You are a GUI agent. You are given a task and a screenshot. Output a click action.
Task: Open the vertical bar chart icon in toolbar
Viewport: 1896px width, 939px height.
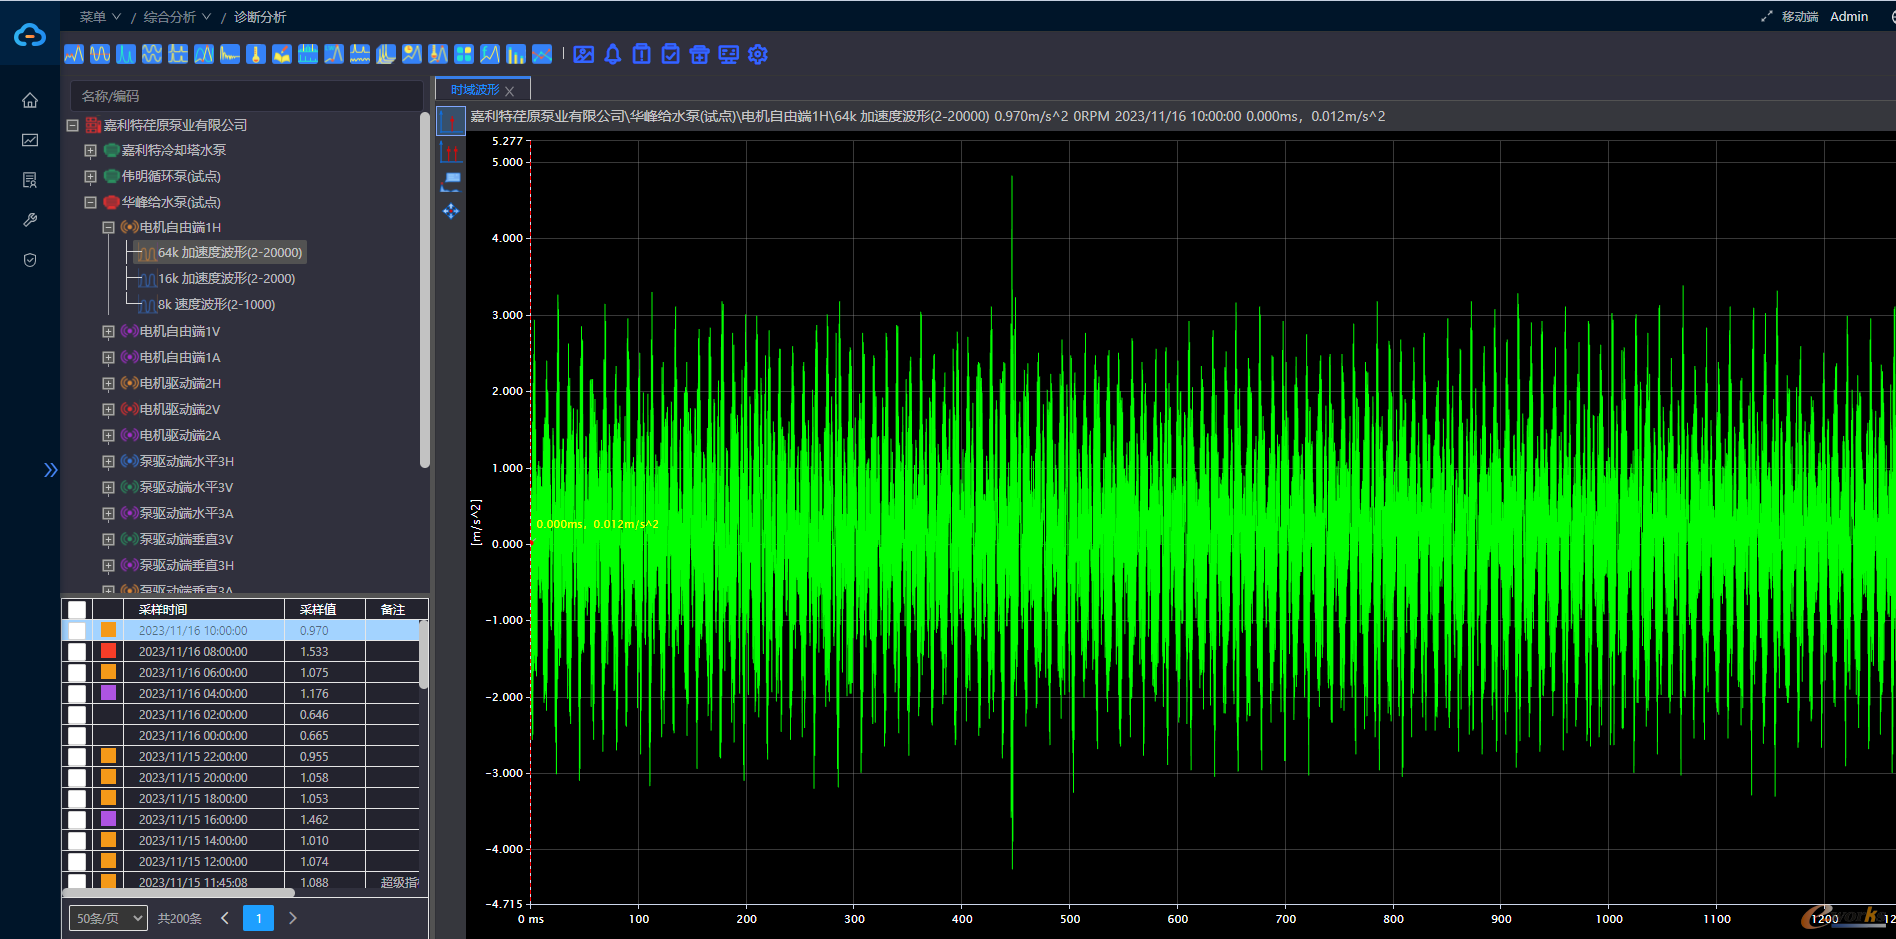coord(516,54)
